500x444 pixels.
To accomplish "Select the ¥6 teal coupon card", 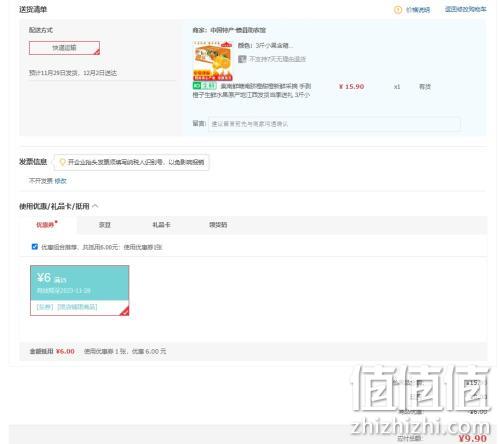I will click(x=80, y=290).
